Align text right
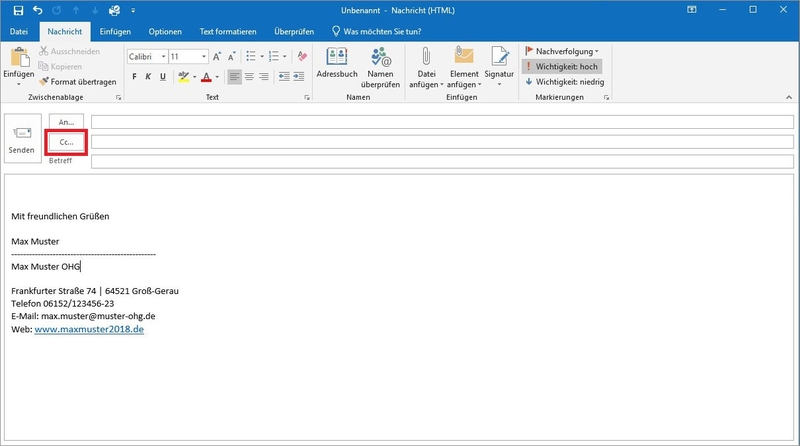This screenshot has height=446, width=800. [x=264, y=77]
